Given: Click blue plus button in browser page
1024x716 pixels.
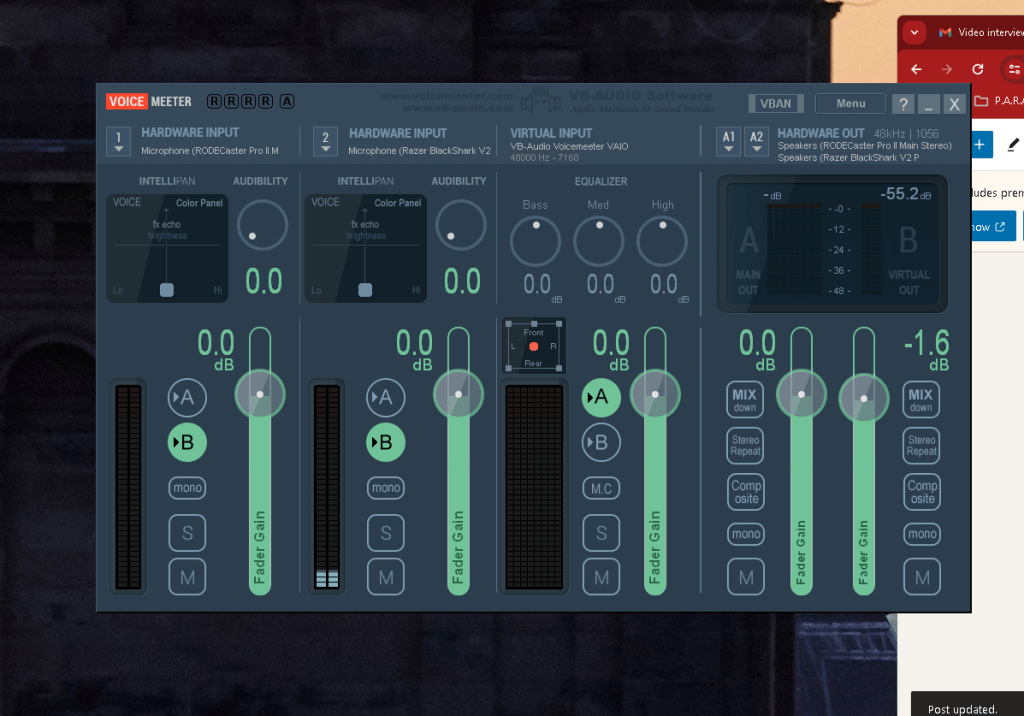Looking at the screenshot, I should pos(980,144).
